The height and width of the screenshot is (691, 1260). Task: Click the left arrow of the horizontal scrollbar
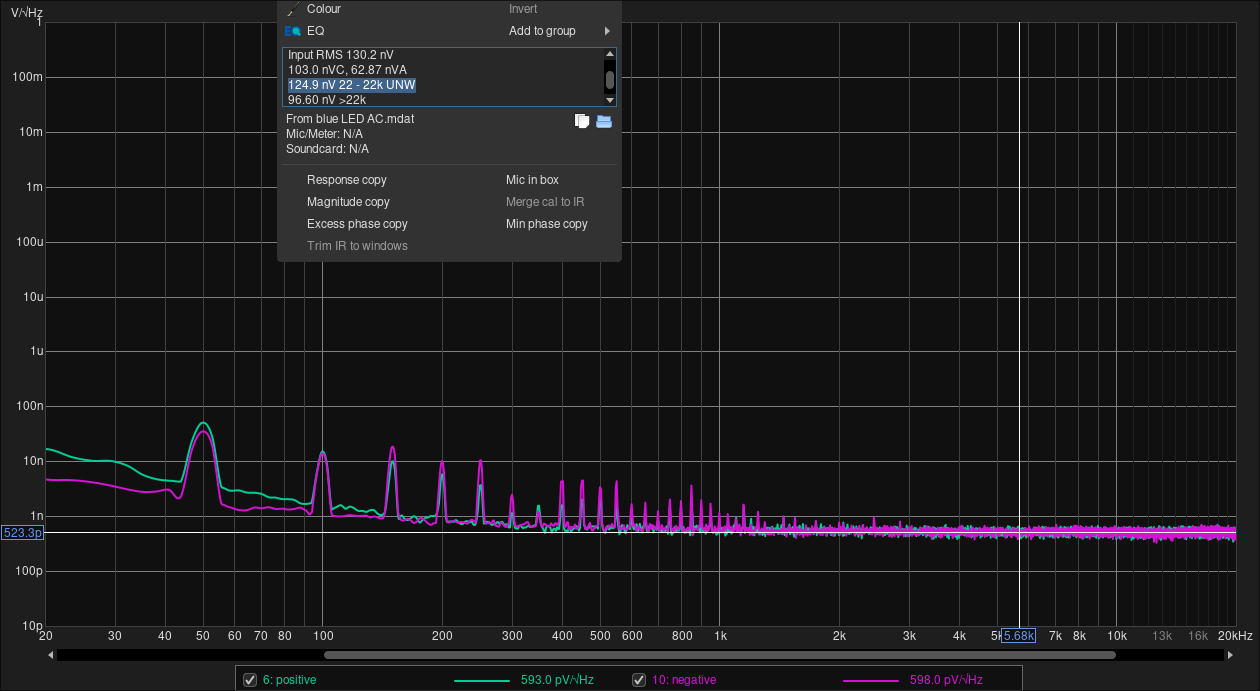(51, 655)
